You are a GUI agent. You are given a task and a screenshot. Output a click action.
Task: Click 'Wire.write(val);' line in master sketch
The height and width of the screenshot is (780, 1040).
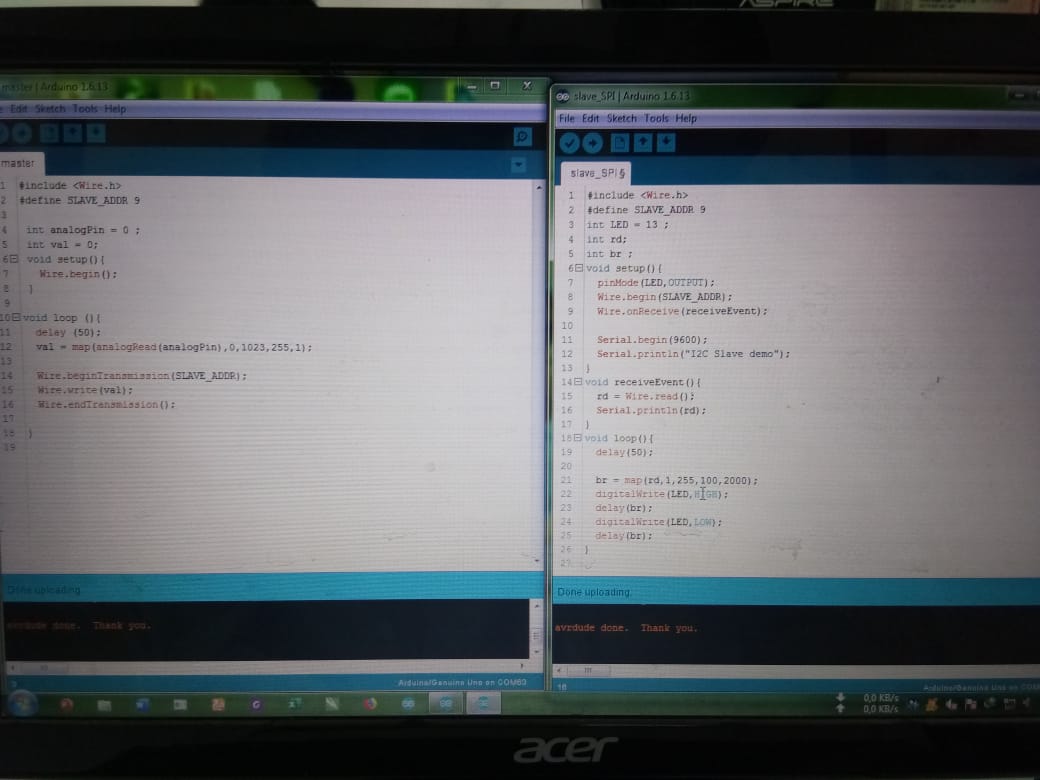[x=84, y=391]
